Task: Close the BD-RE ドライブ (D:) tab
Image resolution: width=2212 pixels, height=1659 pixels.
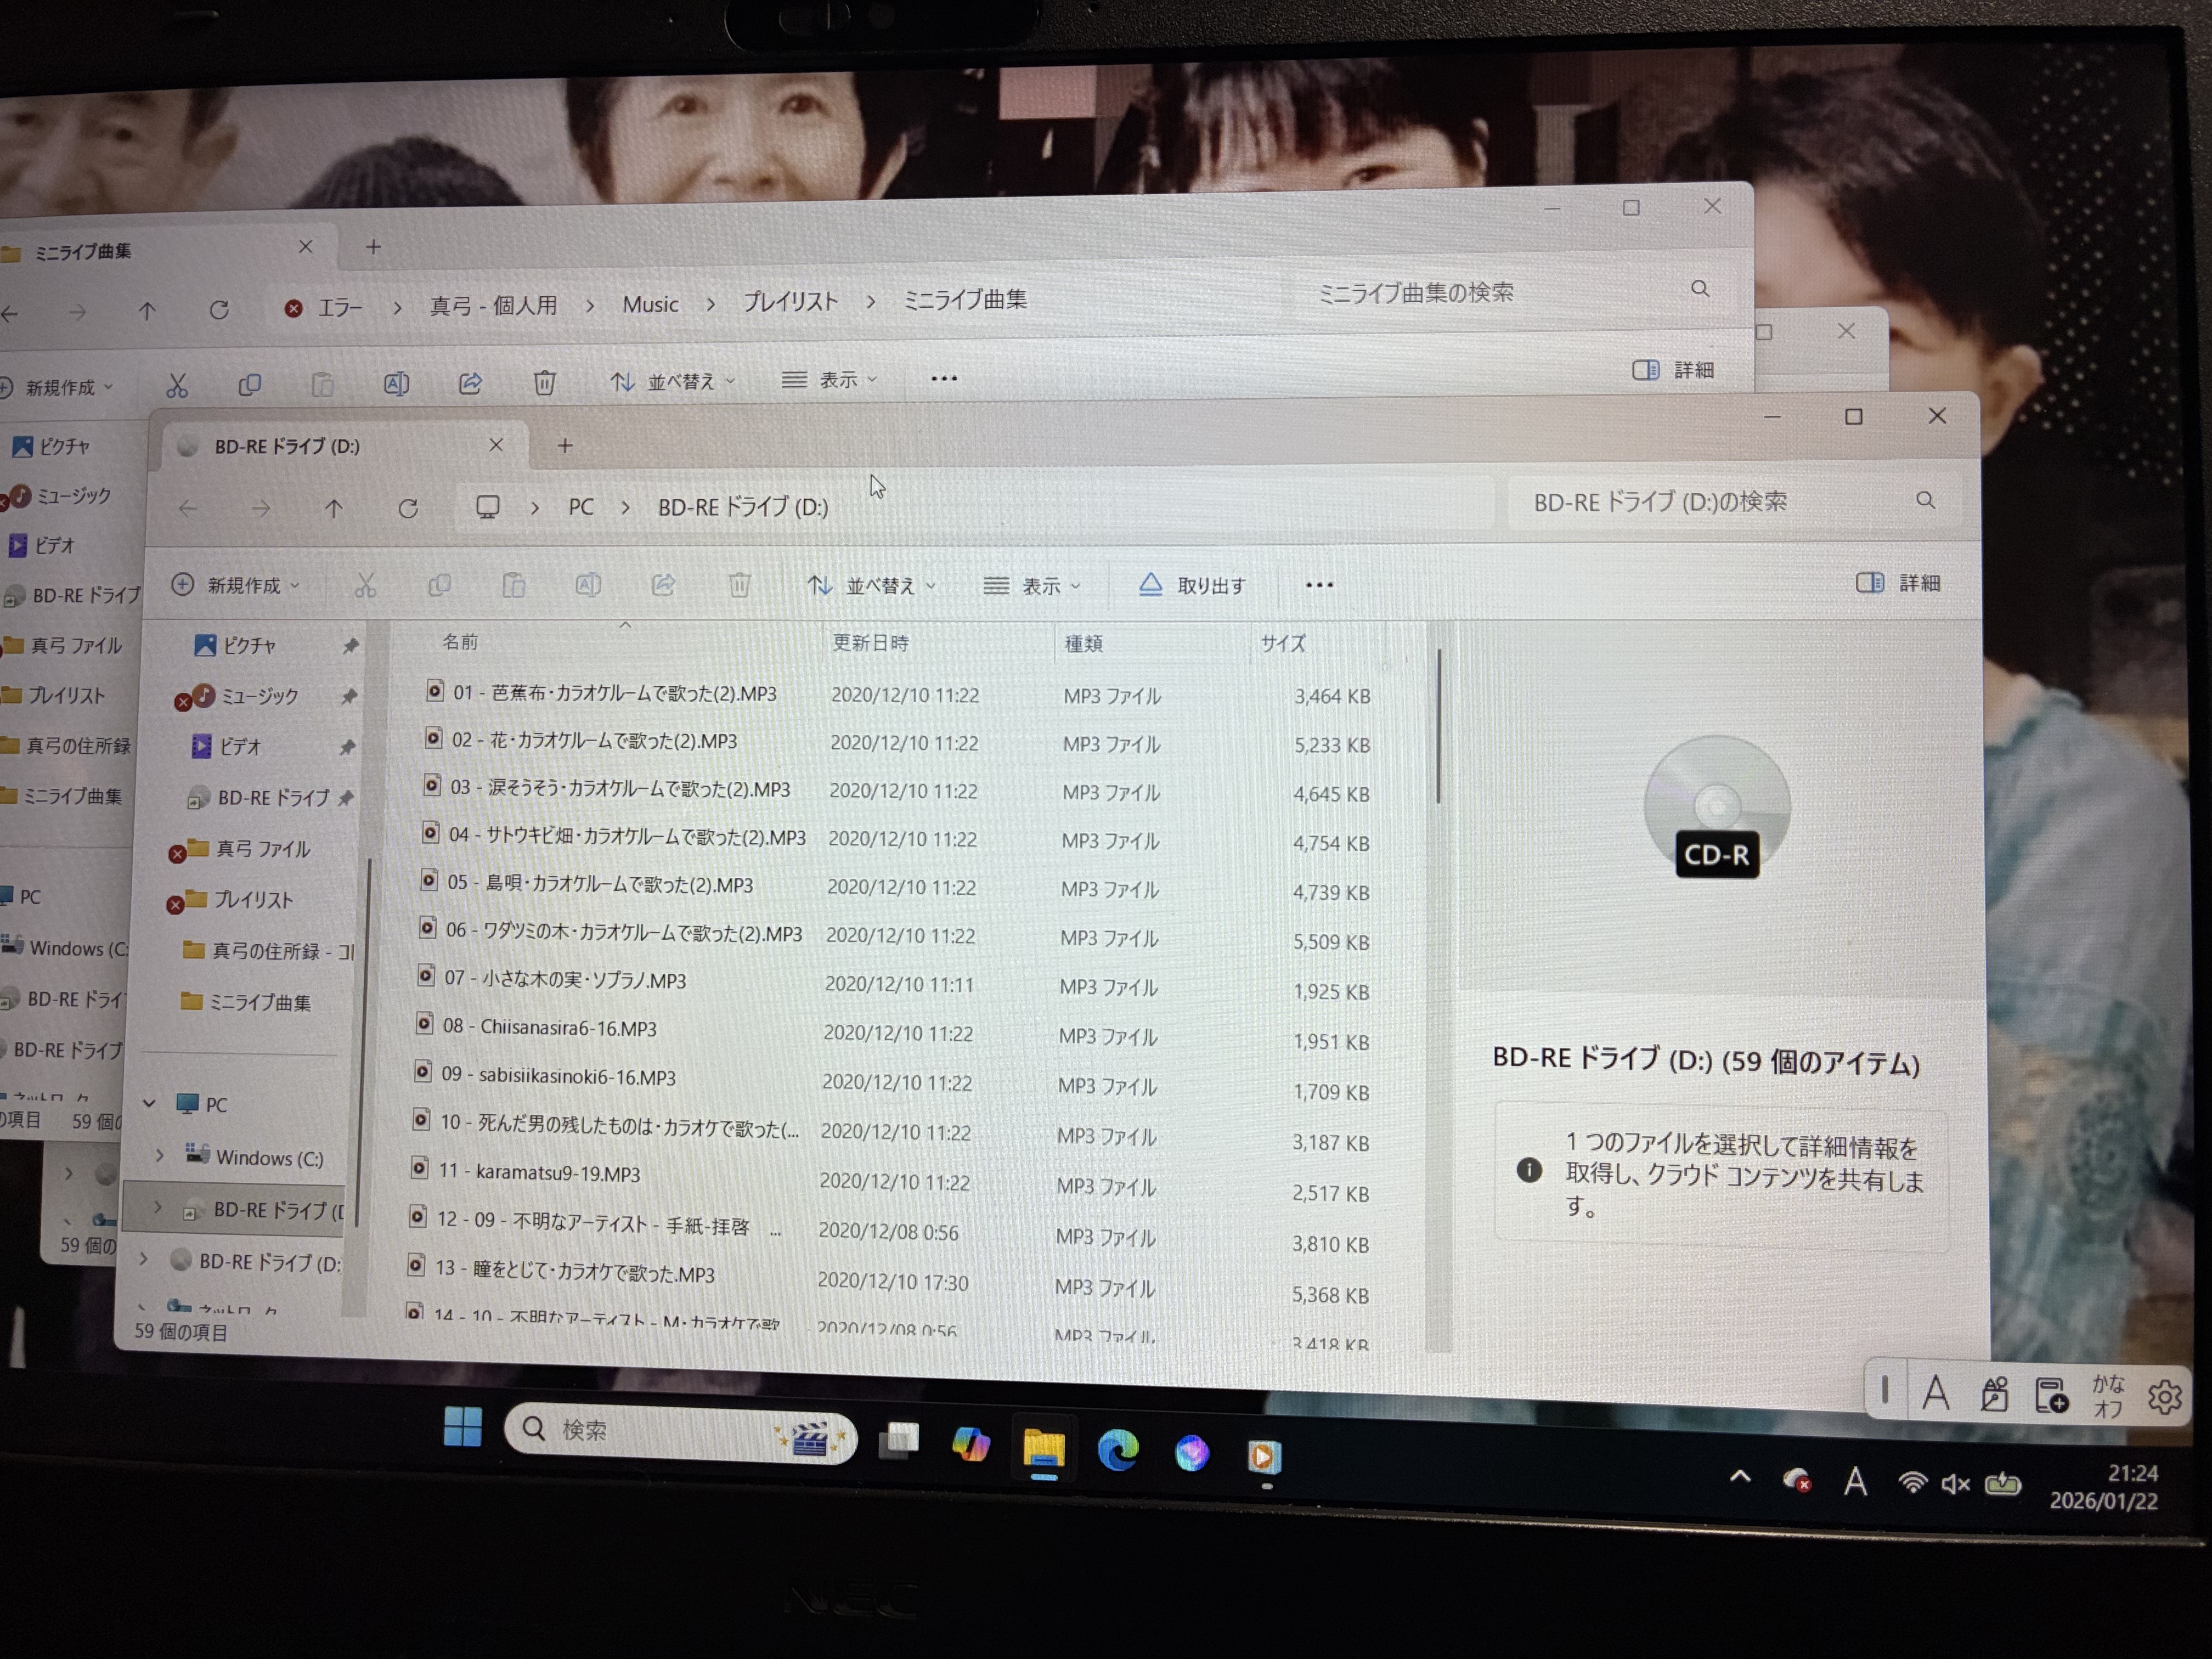Action: 496,445
